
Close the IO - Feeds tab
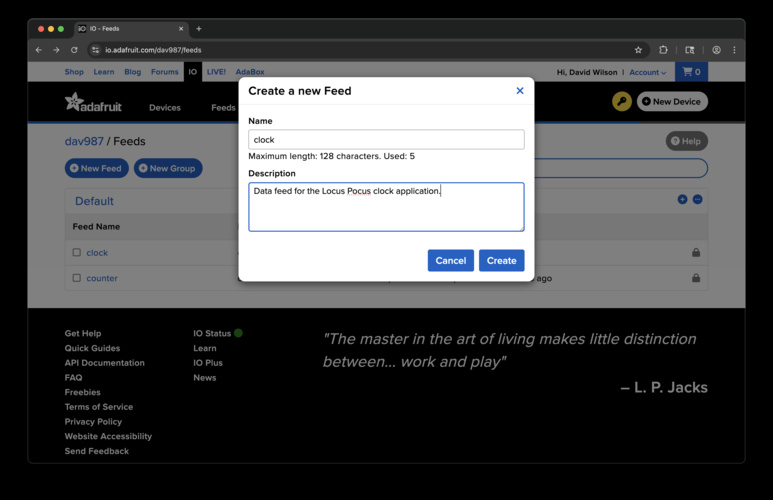tap(181, 29)
